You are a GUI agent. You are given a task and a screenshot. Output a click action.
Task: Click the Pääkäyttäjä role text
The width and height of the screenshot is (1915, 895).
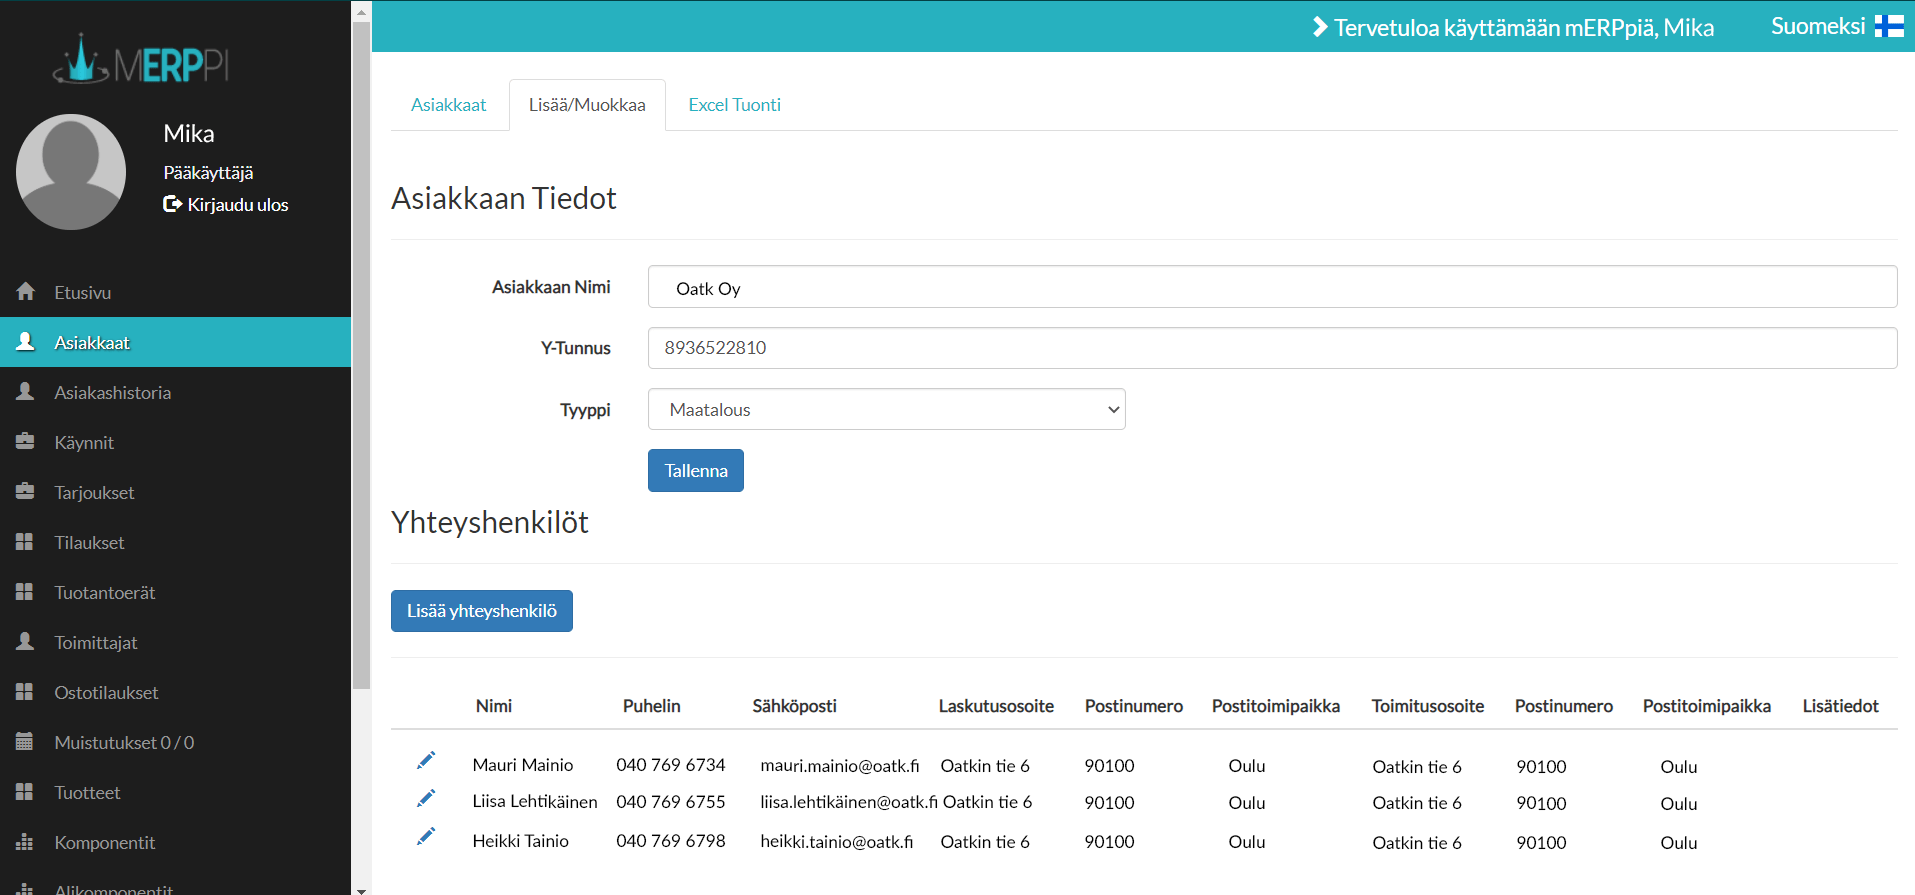pyautogui.click(x=208, y=173)
